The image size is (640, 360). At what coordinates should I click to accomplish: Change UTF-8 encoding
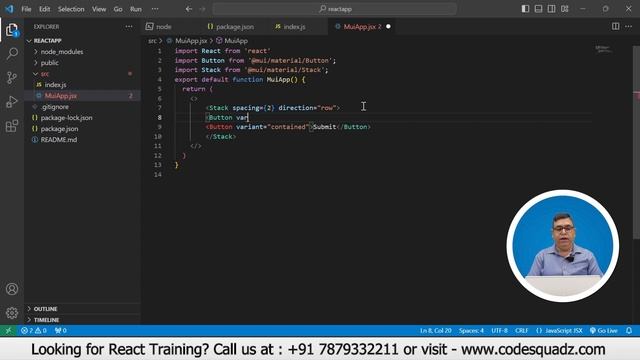(500, 330)
